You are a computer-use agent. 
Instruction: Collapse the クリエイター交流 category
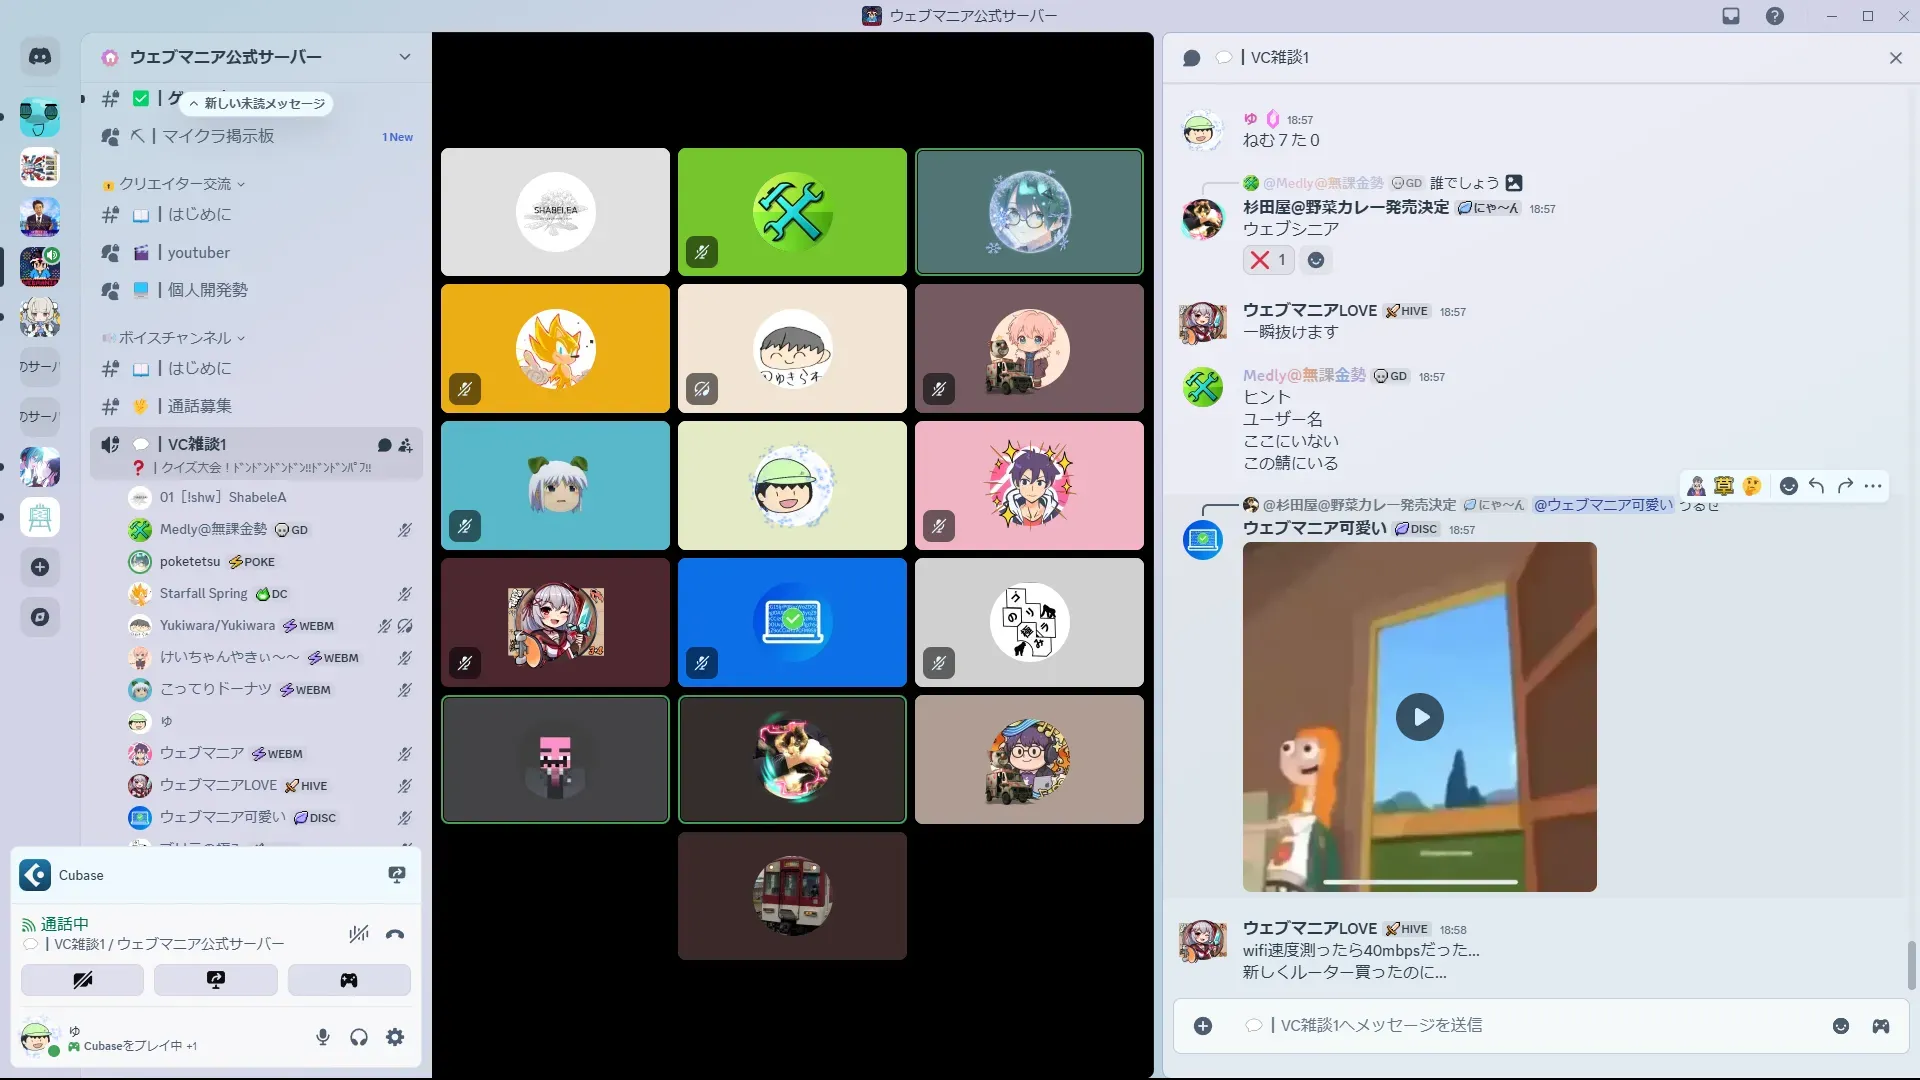click(x=176, y=184)
